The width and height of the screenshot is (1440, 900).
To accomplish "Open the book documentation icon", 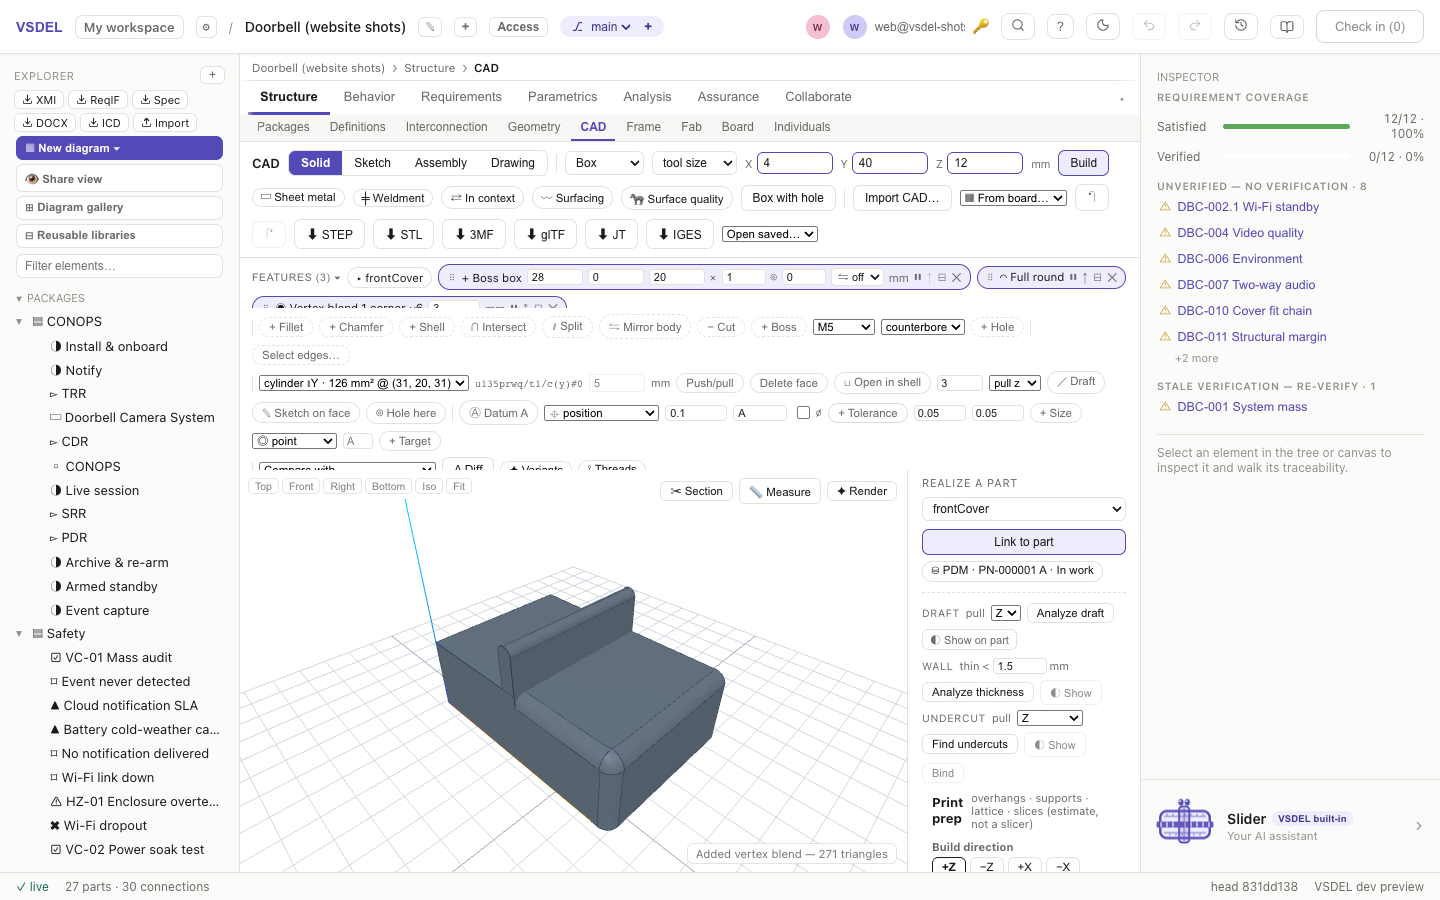I will coord(1287,27).
